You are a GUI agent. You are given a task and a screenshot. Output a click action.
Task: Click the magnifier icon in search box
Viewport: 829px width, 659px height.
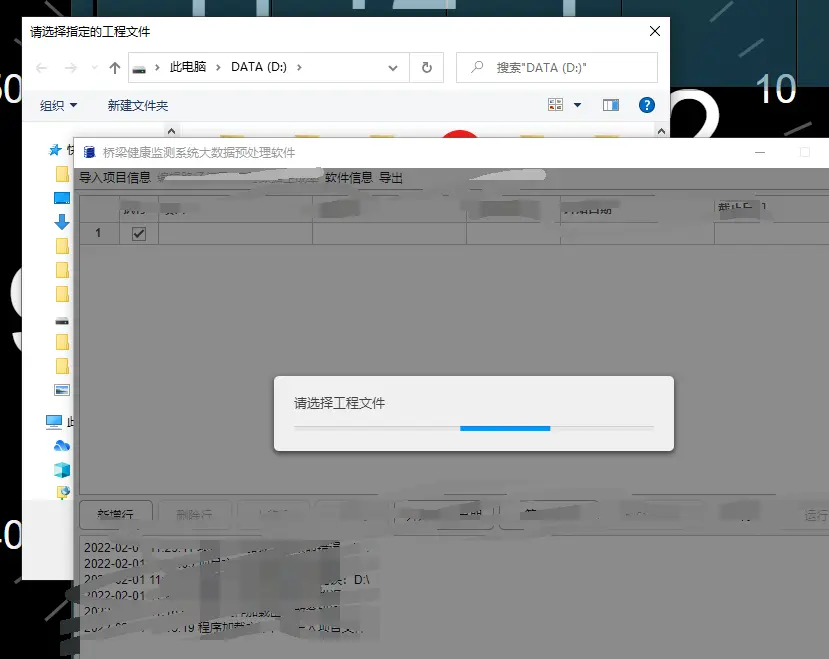477,67
